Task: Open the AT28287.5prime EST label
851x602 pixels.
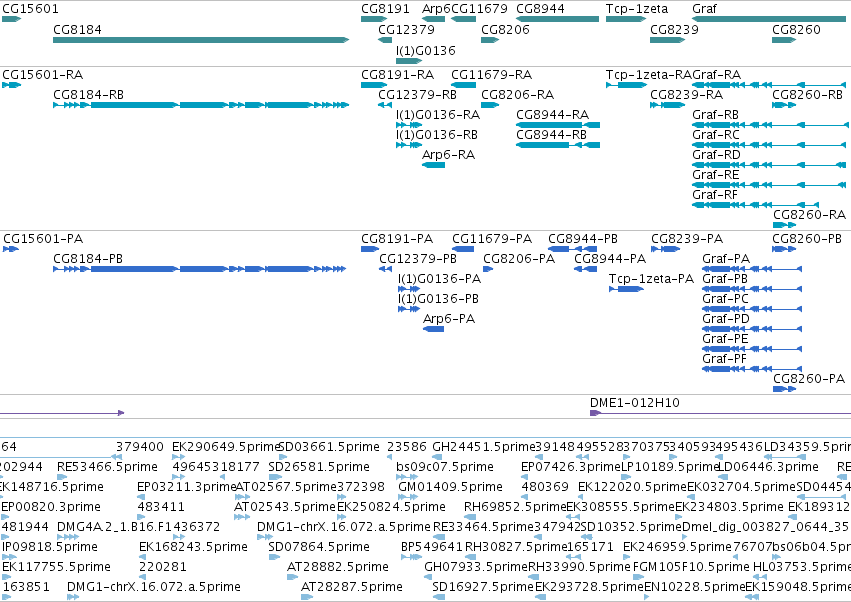Action: (x=352, y=587)
